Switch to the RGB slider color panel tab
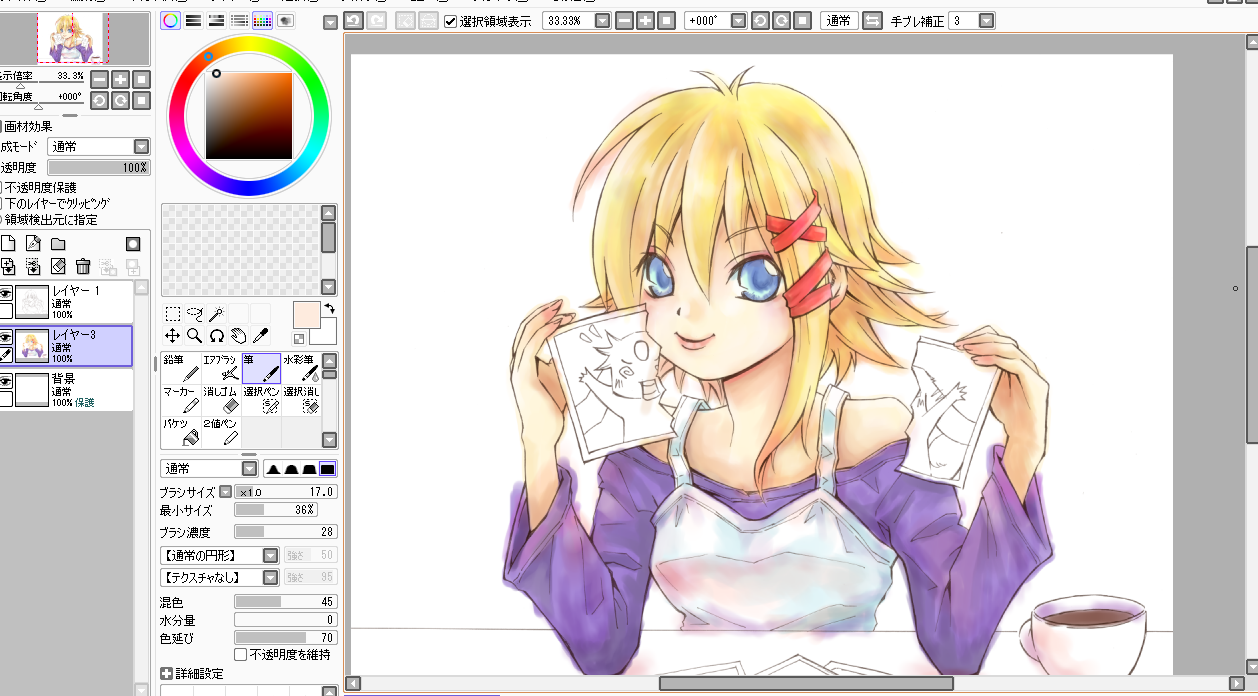Viewport: 1258px width, 696px height. pos(193,21)
